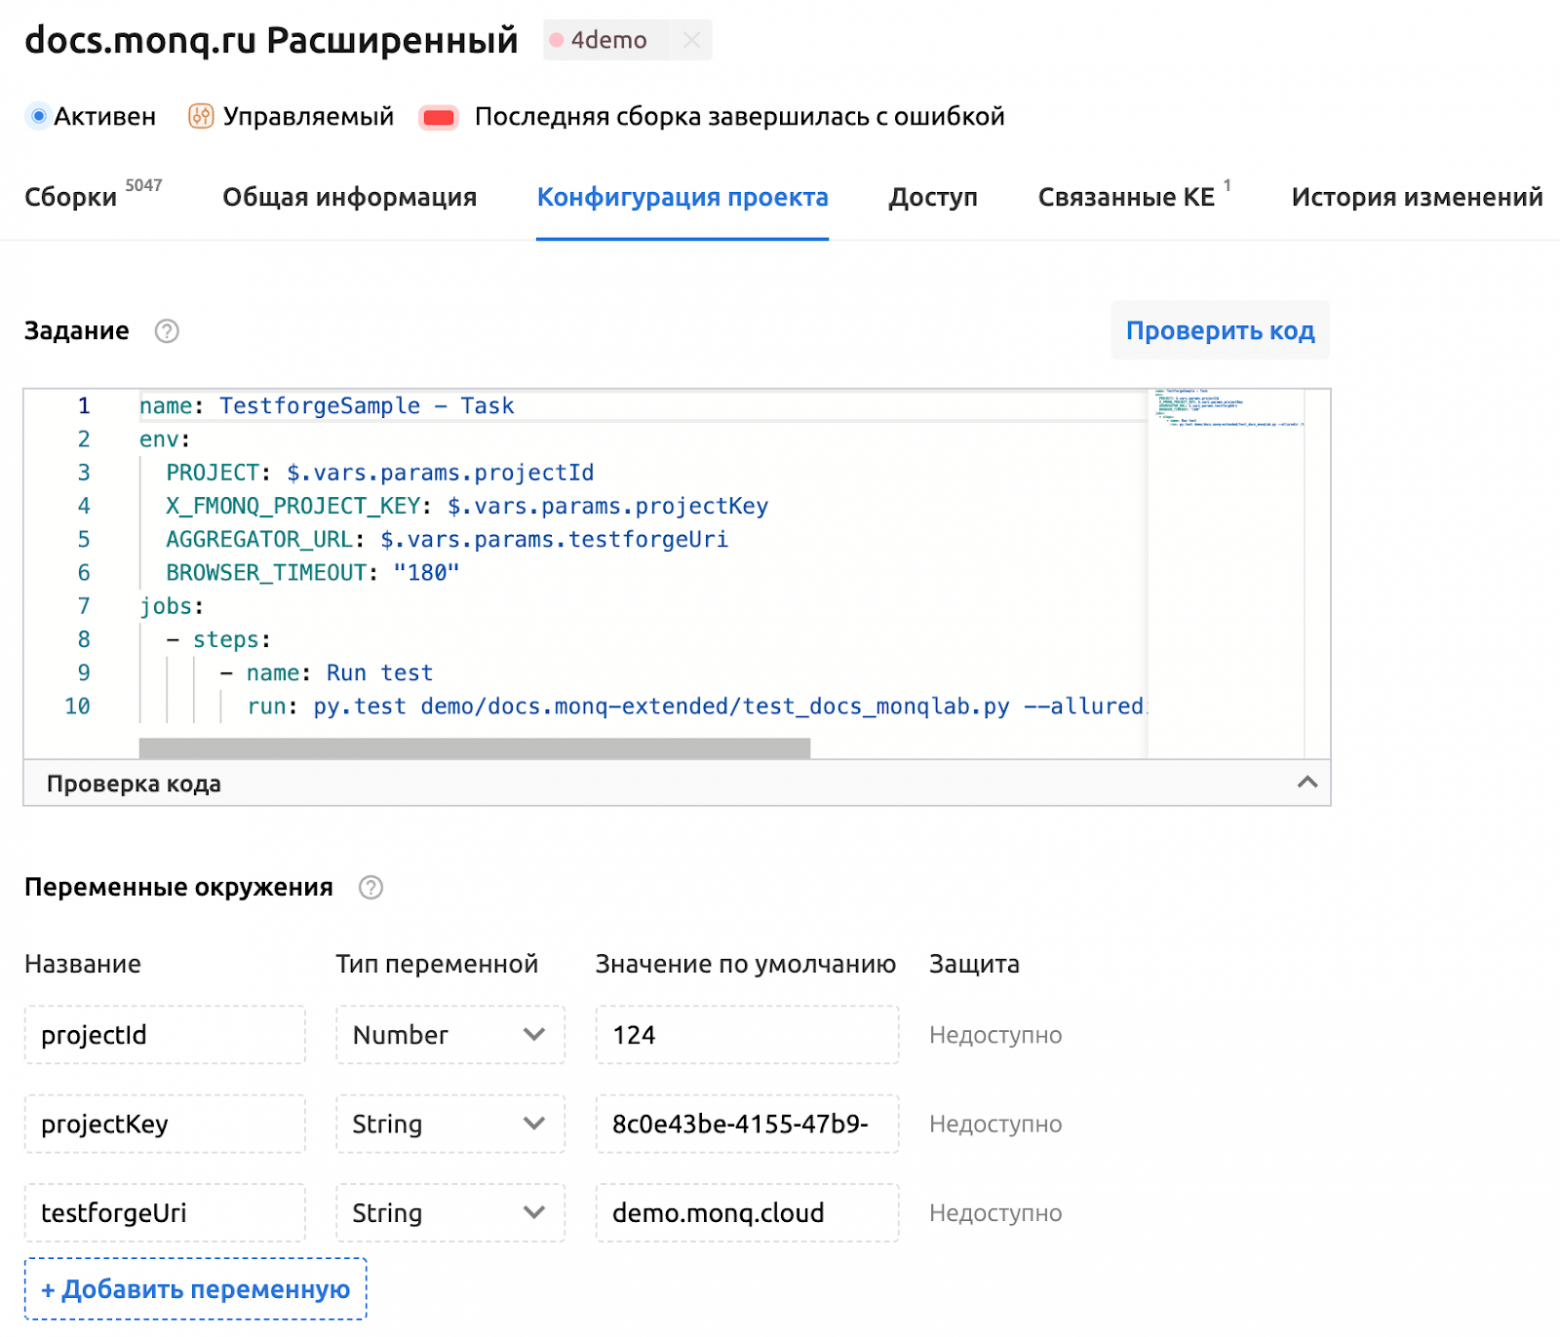Click line number 10 in the gutter

pyautogui.click(x=77, y=707)
